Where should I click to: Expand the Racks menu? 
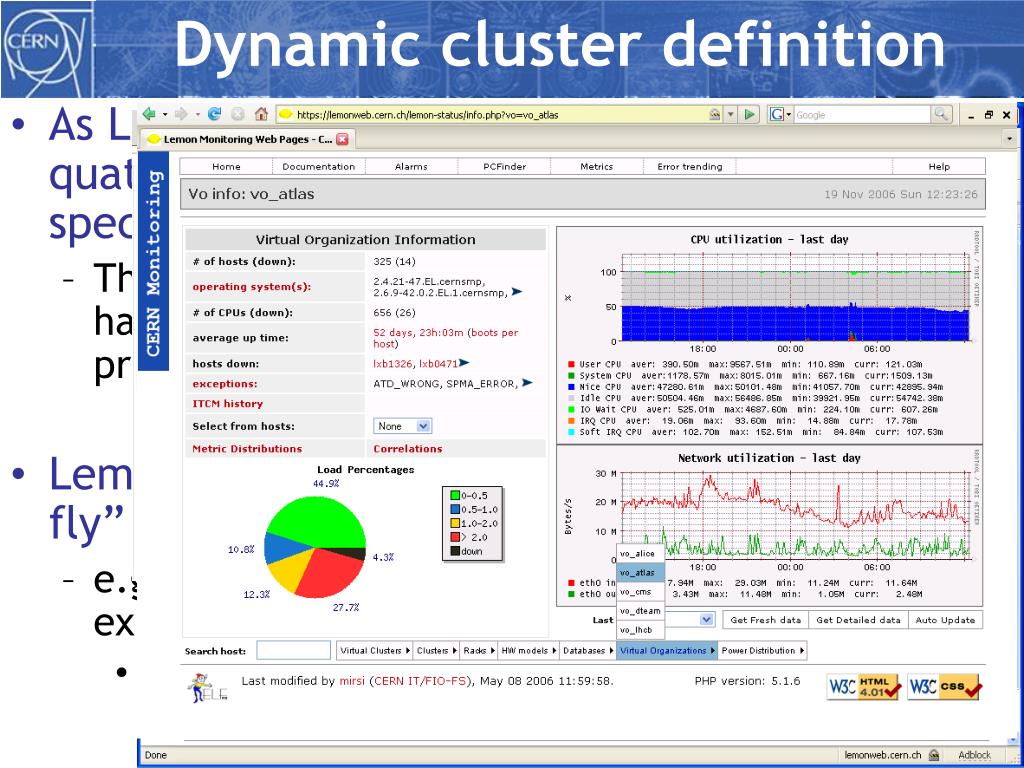479,650
